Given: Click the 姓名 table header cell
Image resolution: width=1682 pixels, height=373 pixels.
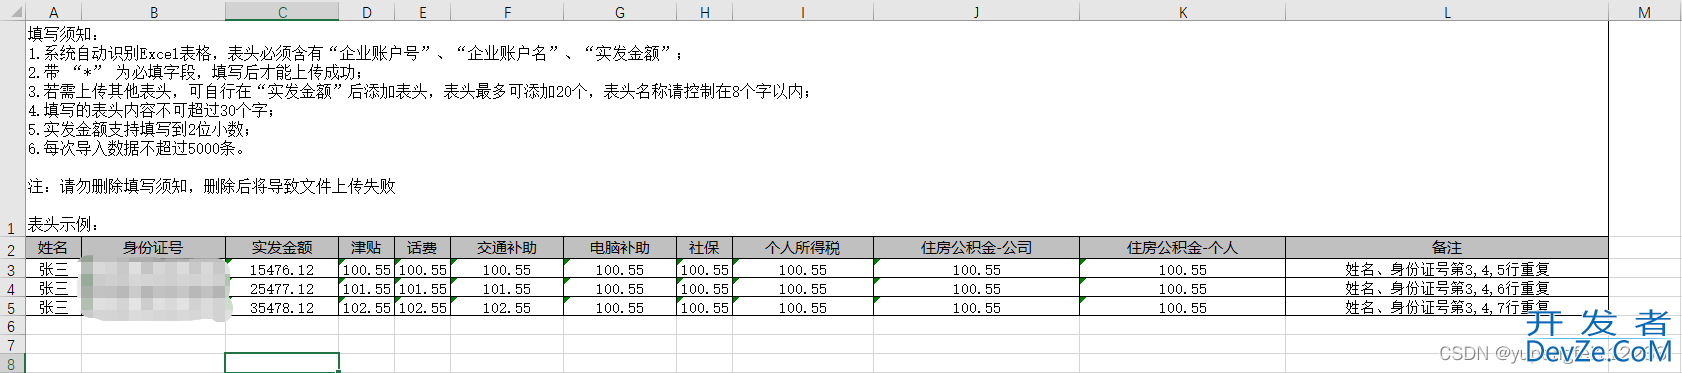Looking at the screenshot, I should coord(53,248).
